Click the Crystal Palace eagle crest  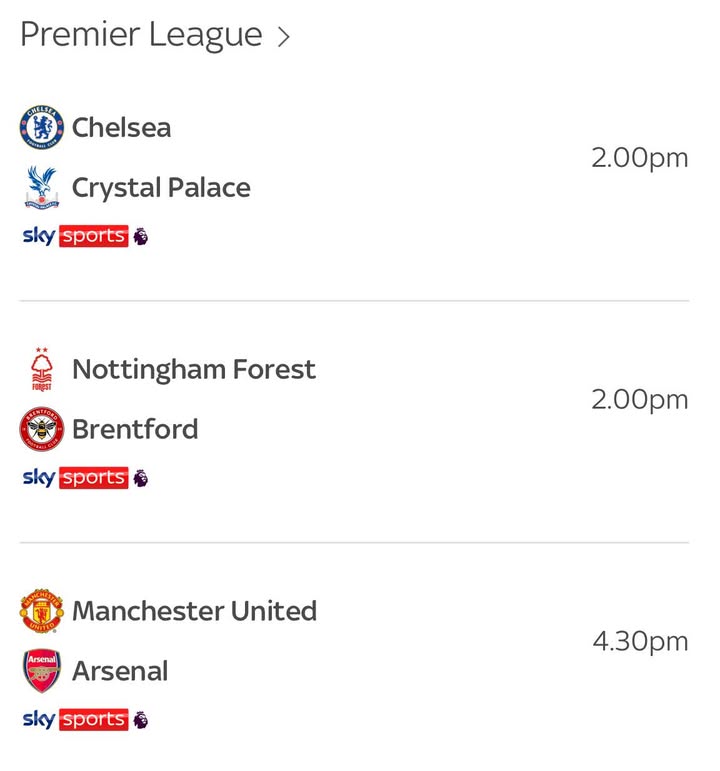pyautogui.click(x=42, y=187)
